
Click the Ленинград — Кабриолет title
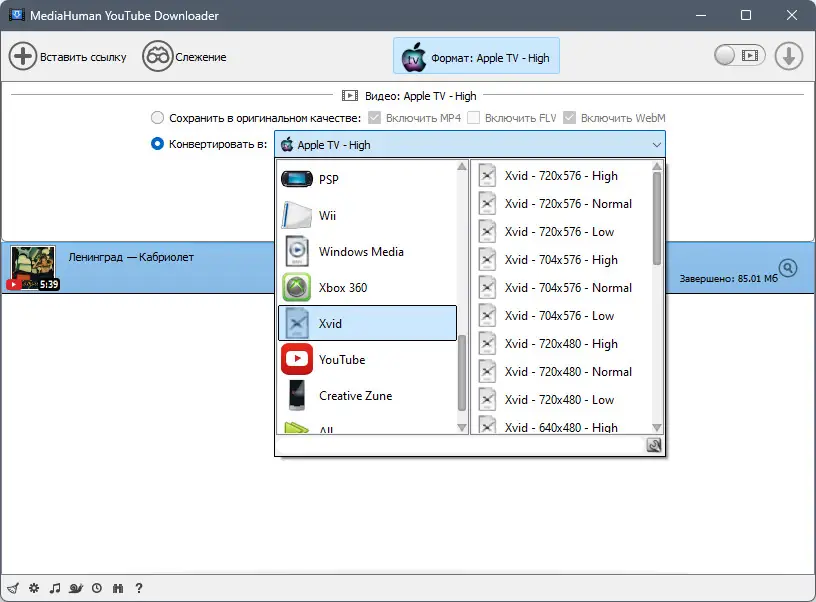pos(131,257)
